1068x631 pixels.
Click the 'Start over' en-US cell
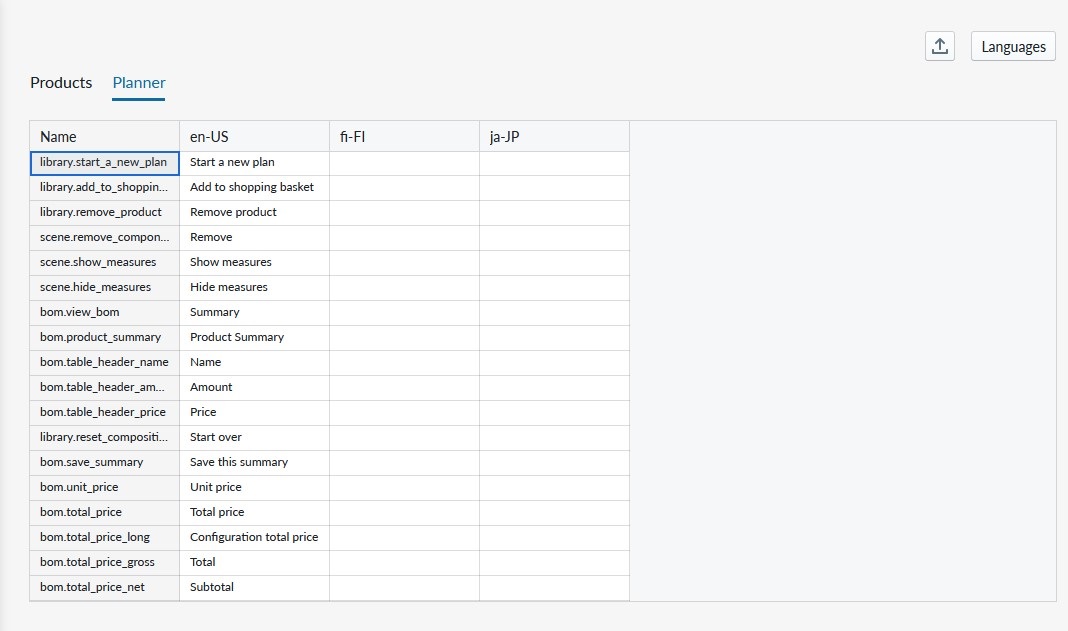coord(255,438)
